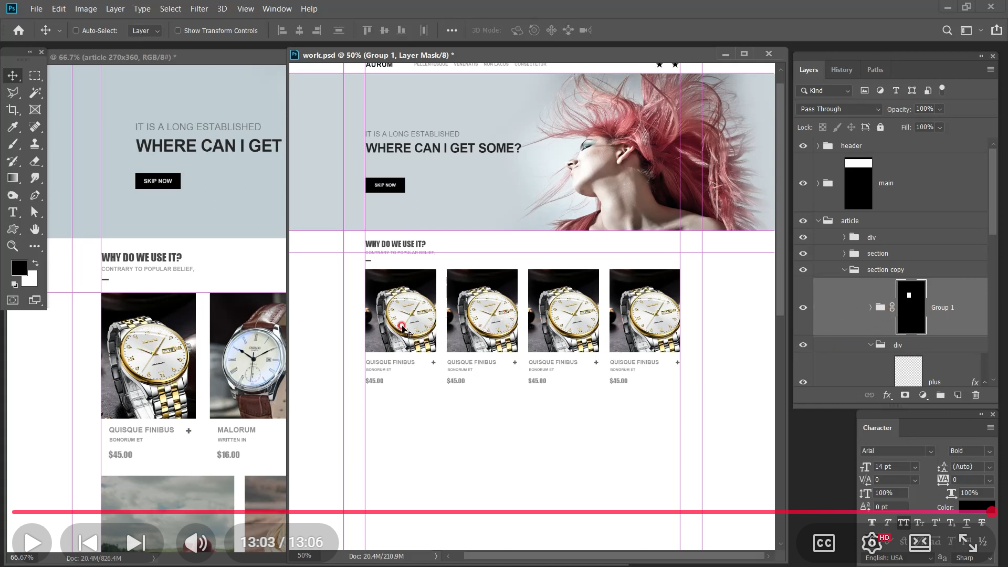
Task: Go to previous video
Action: point(86,543)
